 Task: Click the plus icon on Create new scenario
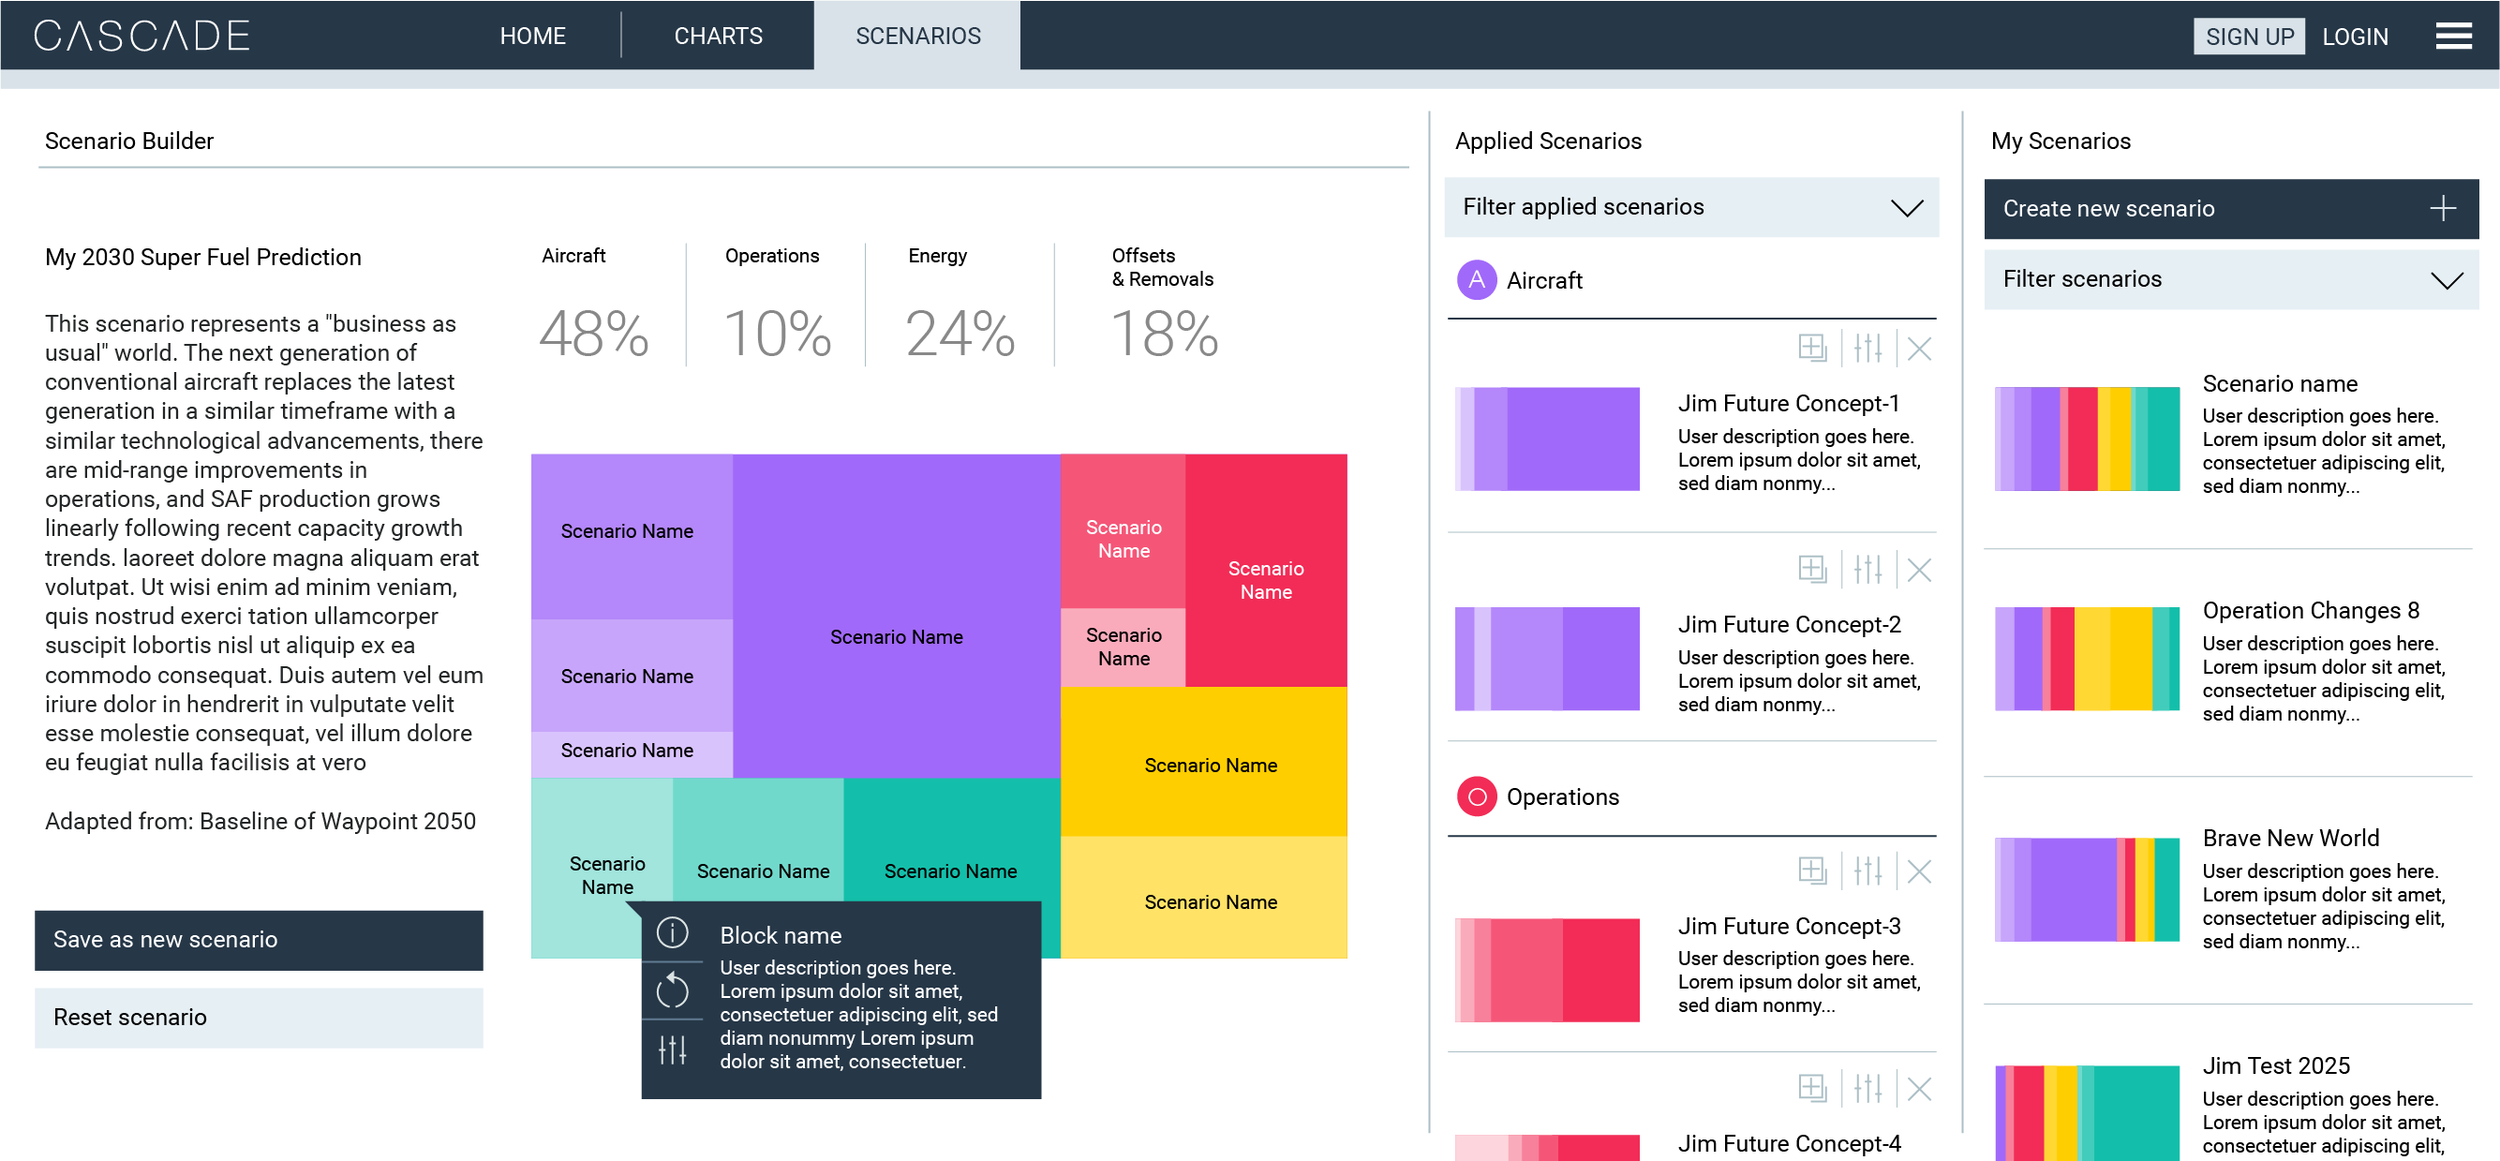pyautogui.click(x=2442, y=208)
